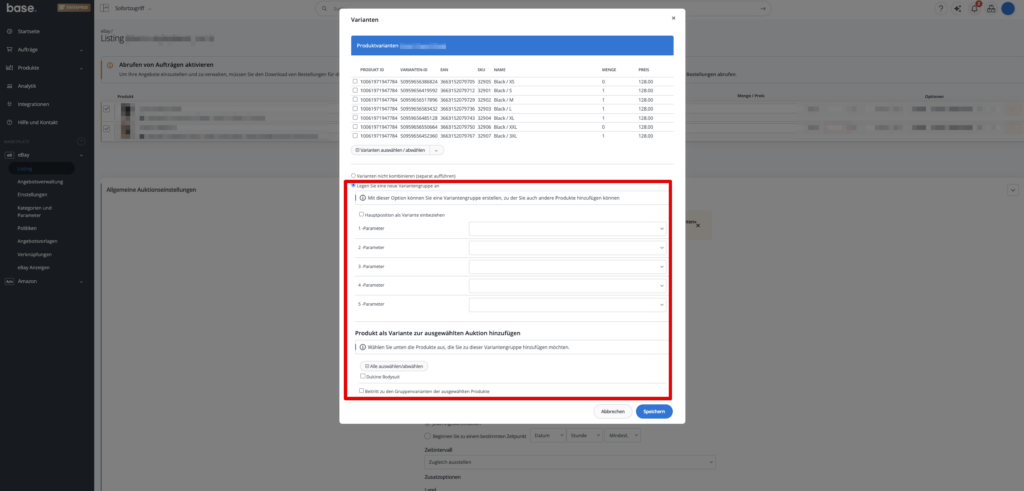Open the Sofortzugriff dropdown
Image resolution: width=1024 pixels, height=491 pixels.
click(133, 8)
